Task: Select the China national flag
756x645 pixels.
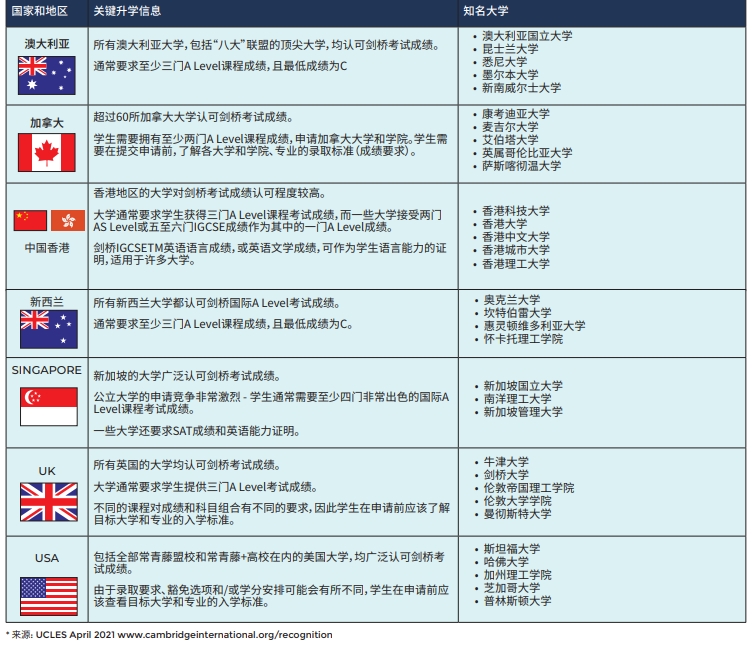Action: point(29,220)
